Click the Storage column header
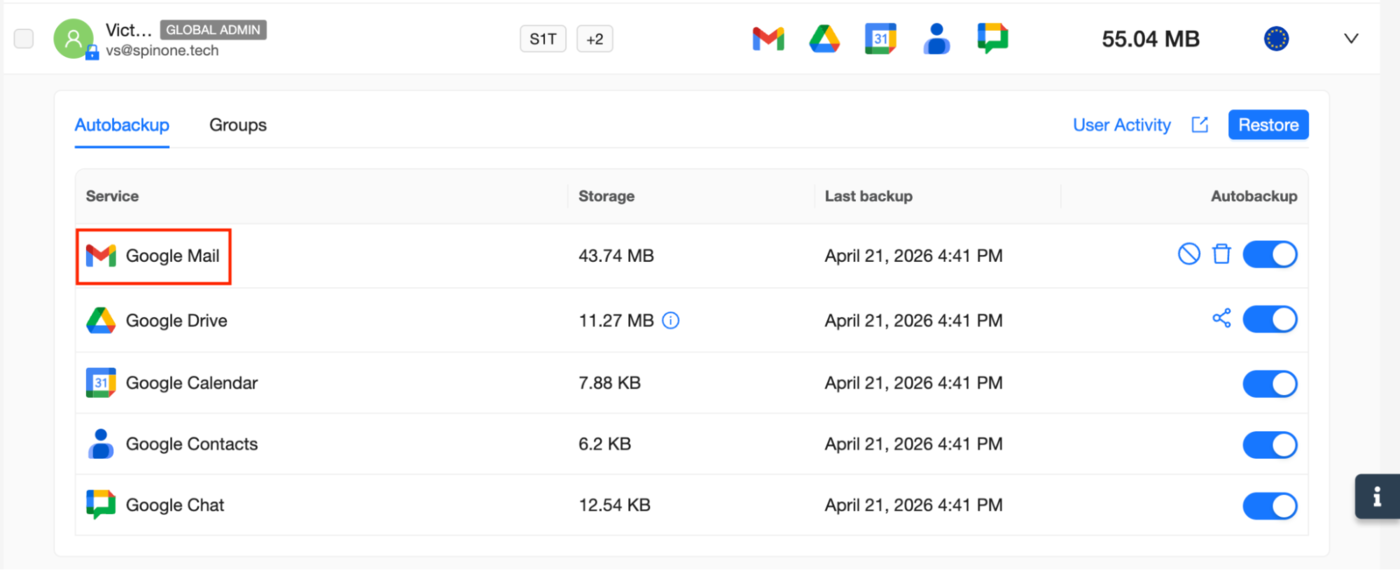 [x=607, y=196]
